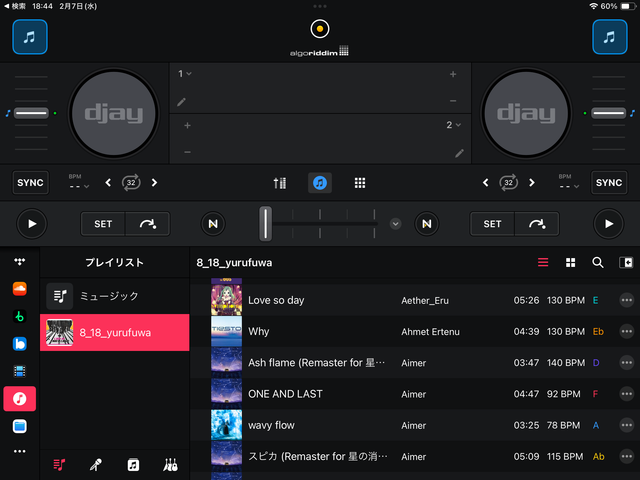The width and height of the screenshot is (640, 480).
Task: Switch to list view of tracks
Action: [x=543, y=262]
